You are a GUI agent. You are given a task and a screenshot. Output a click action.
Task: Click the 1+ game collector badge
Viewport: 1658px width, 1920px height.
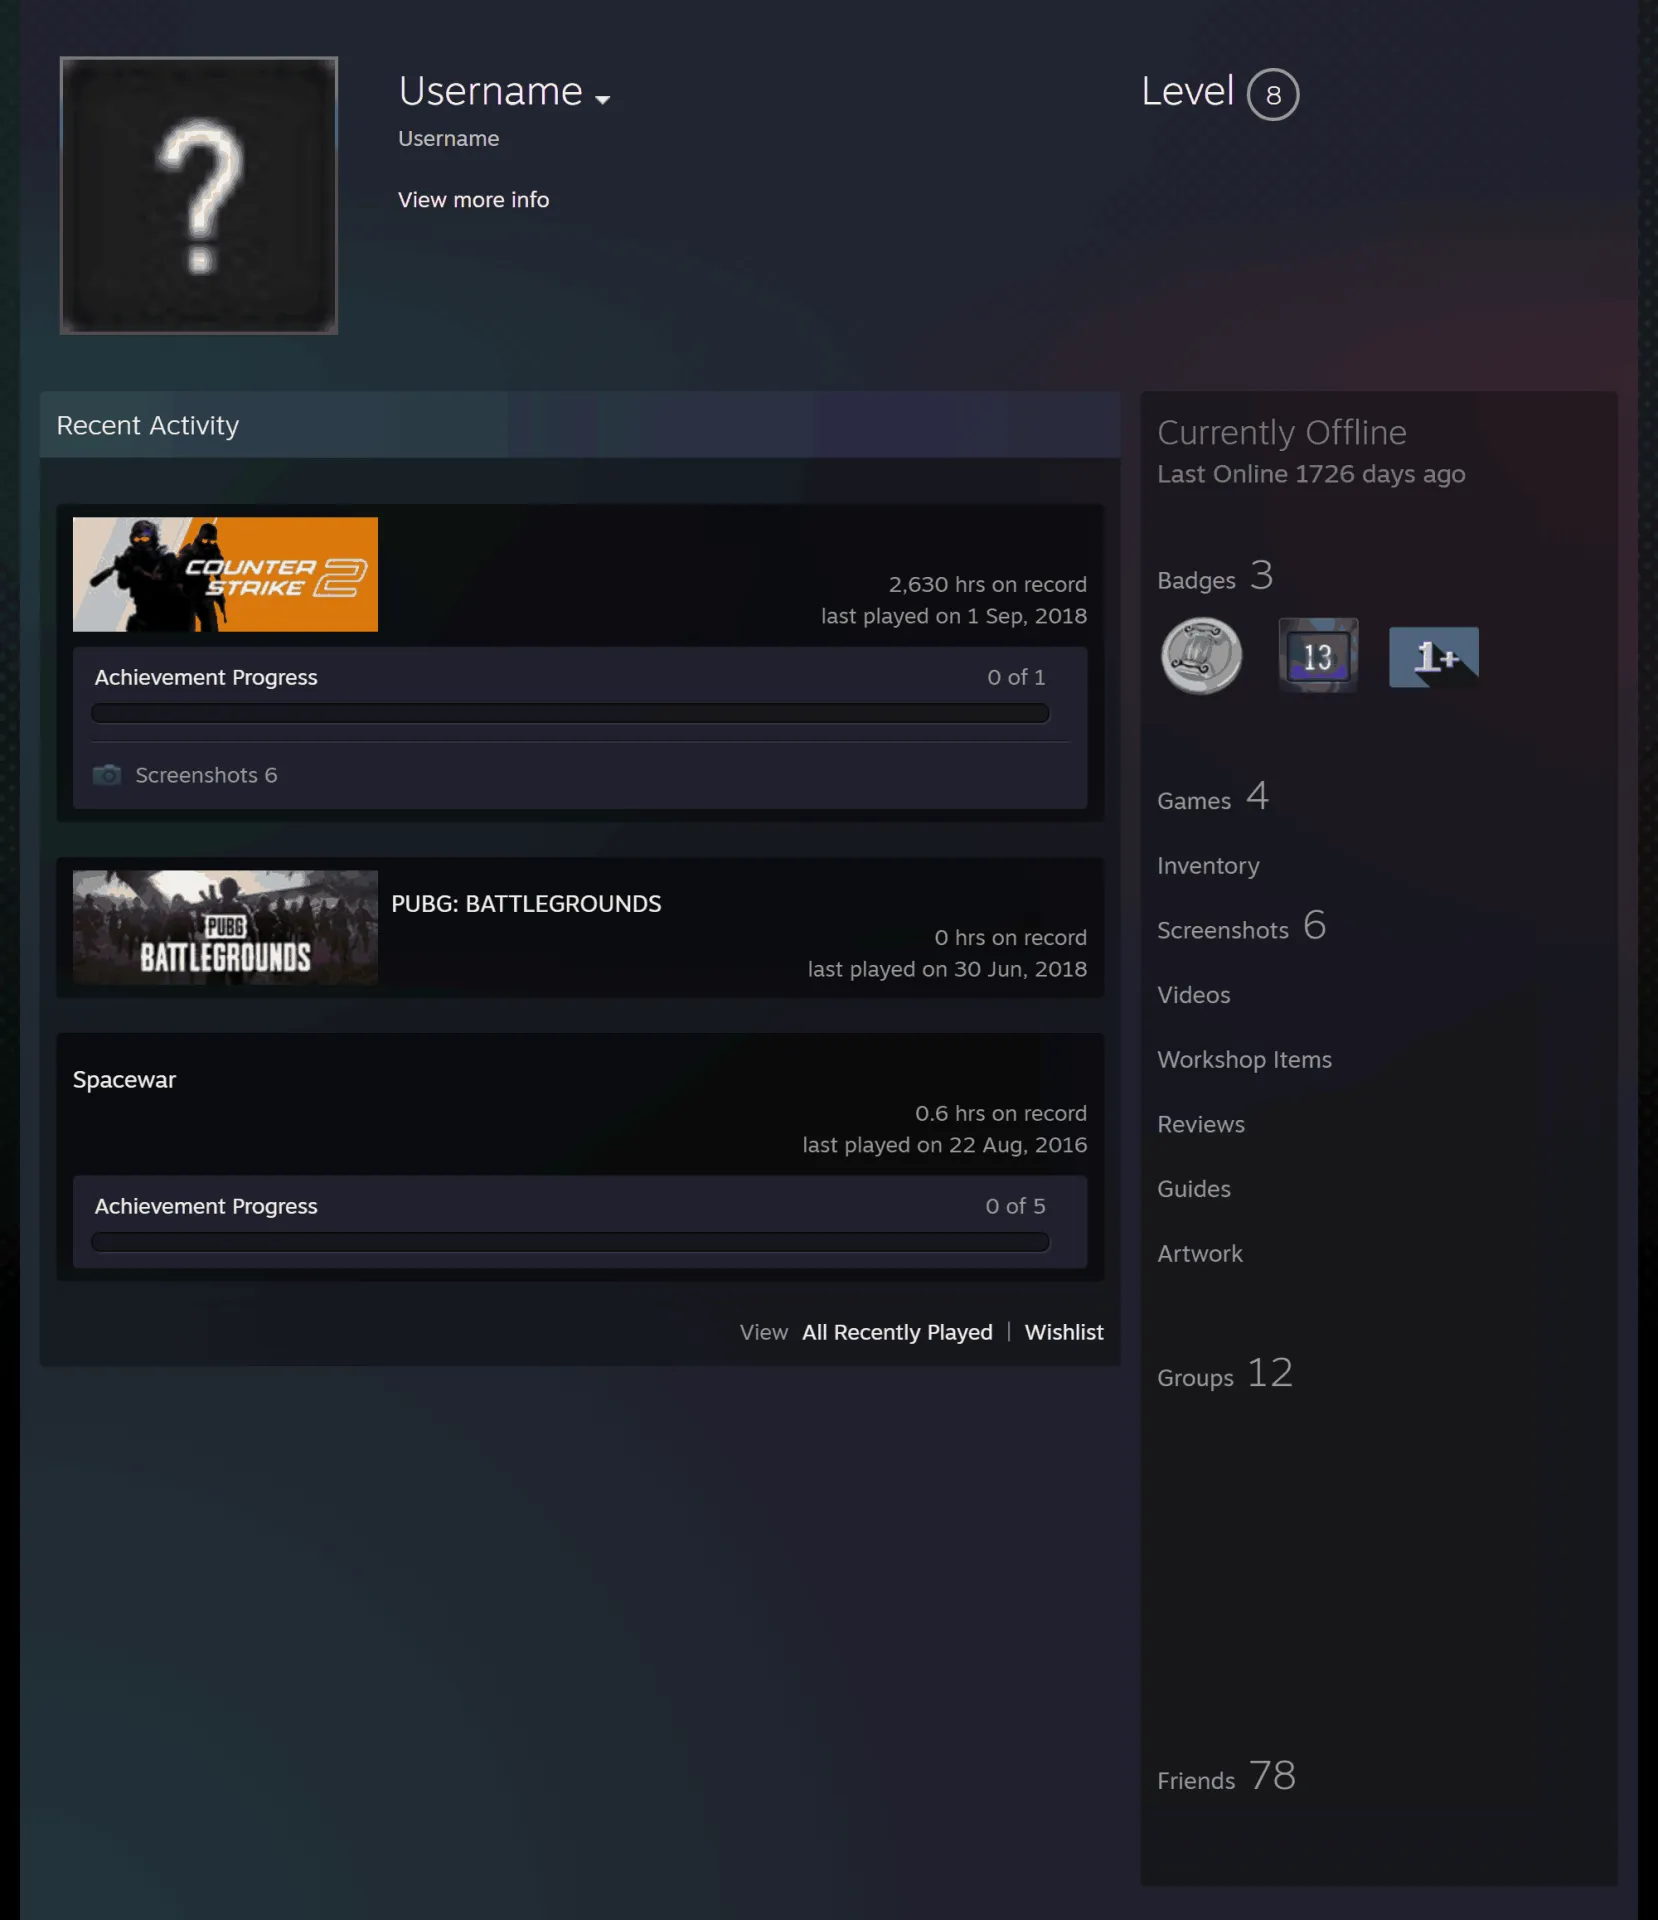1434,657
